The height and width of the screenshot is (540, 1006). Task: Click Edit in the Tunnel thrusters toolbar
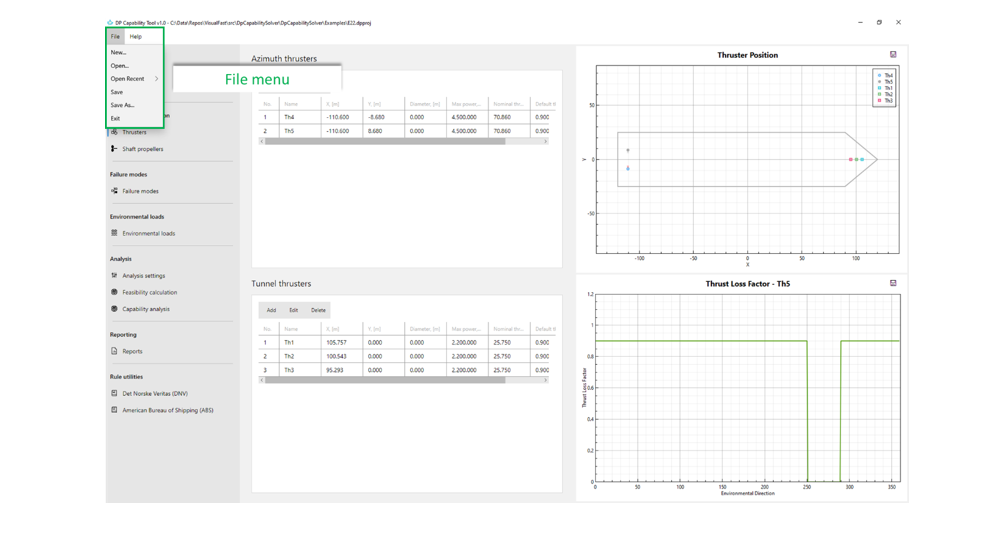(293, 310)
